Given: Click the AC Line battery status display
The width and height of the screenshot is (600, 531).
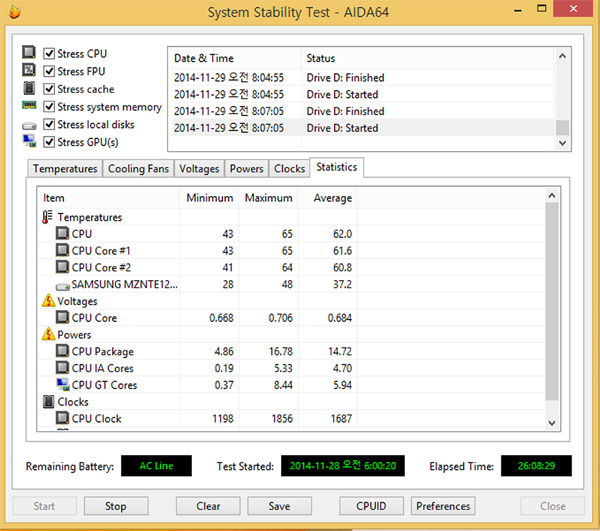Looking at the screenshot, I should coord(156,466).
